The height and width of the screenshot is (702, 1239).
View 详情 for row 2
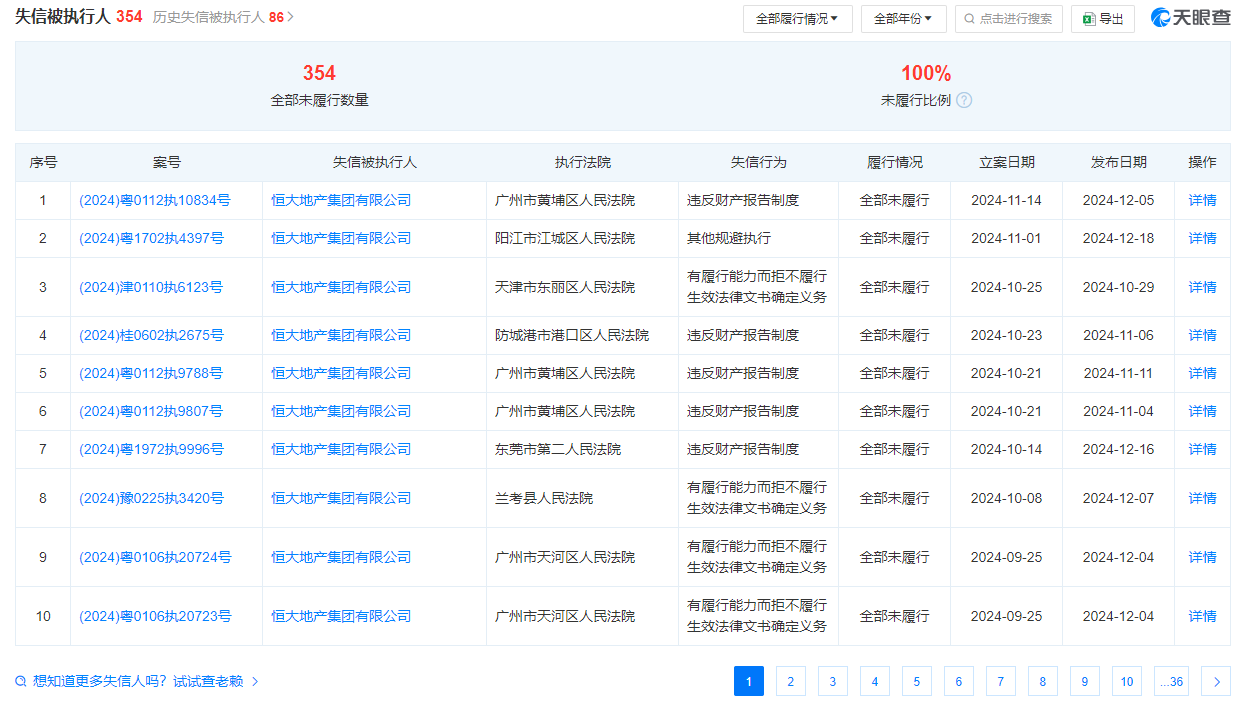pyautogui.click(x=1202, y=238)
